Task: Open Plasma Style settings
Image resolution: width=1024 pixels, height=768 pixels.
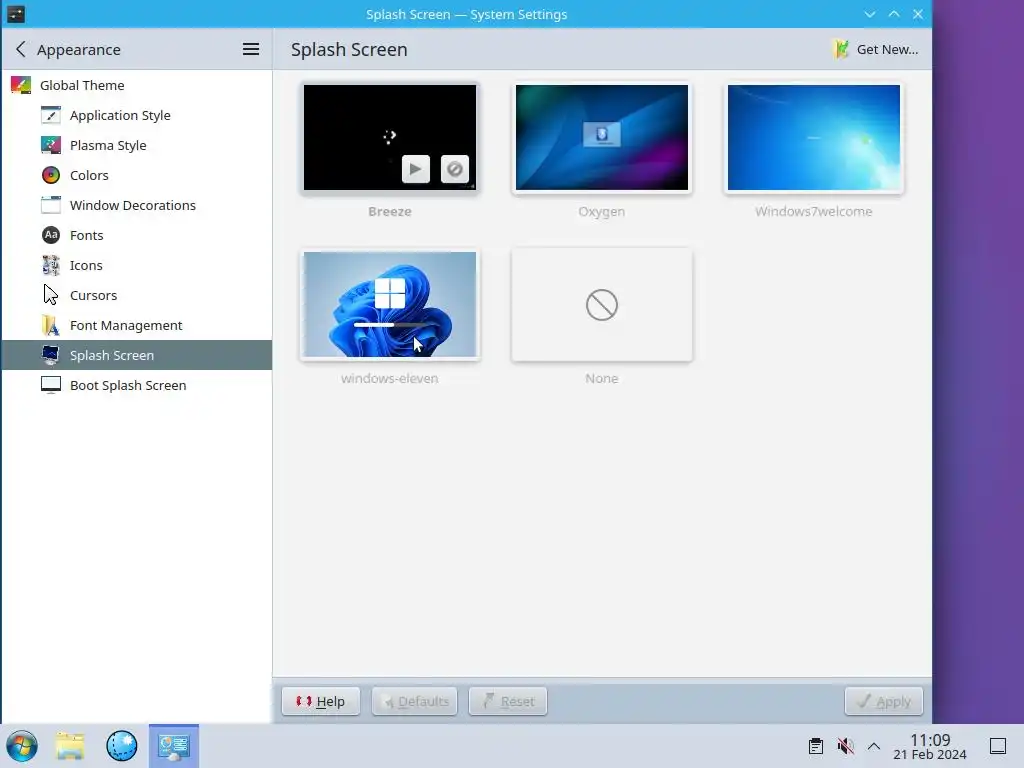Action: point(136,145)
